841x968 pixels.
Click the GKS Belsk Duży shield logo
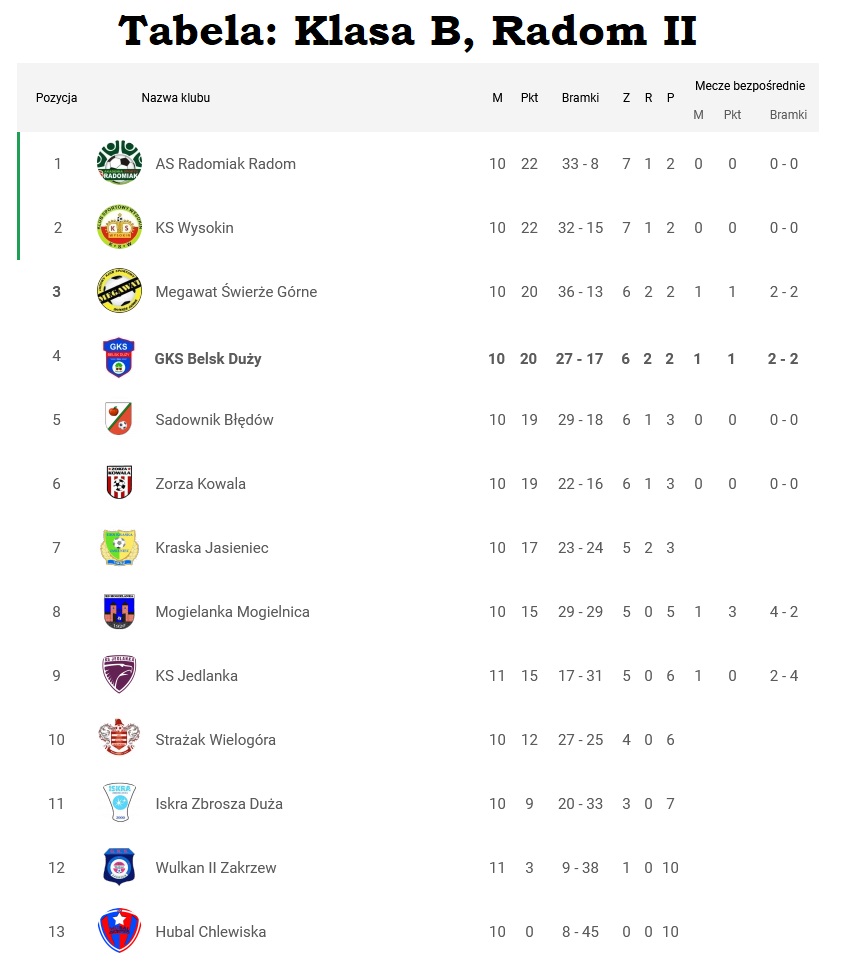pos(119,357)
